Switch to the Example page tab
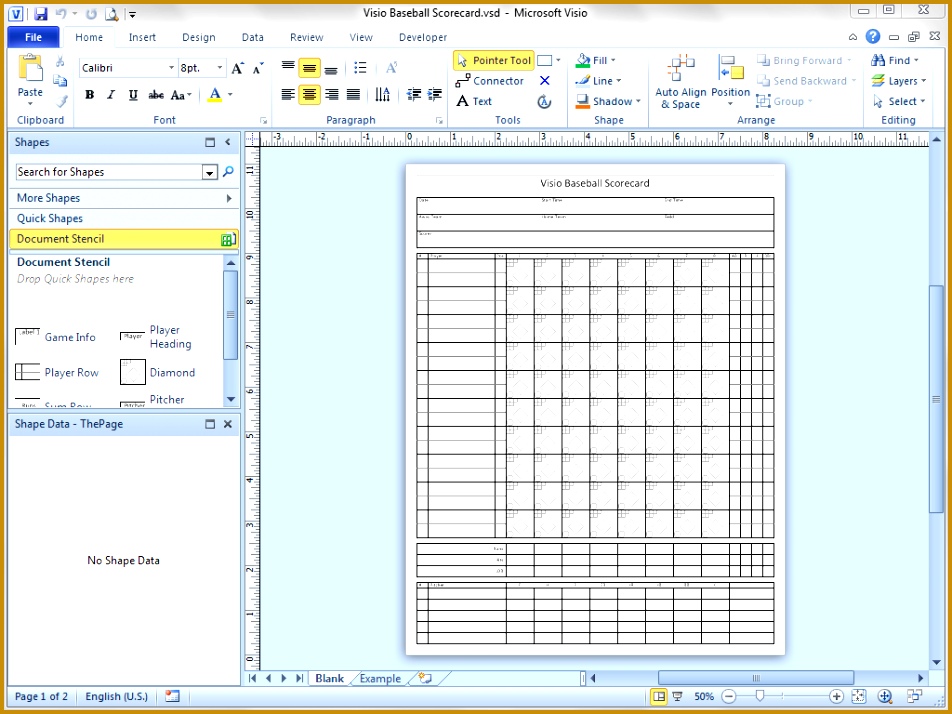952x714 pixels. point(380,678)
